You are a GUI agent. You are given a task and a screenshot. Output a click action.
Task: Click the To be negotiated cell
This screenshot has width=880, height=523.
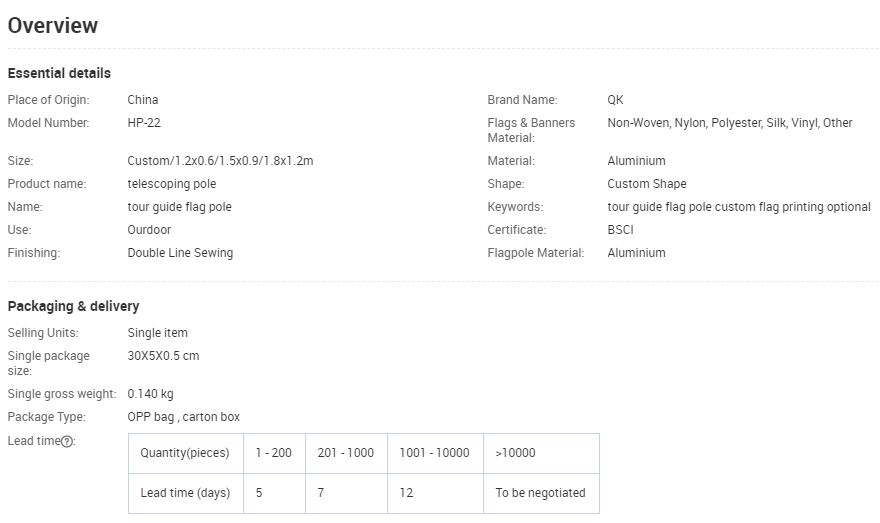coord(540,493)
